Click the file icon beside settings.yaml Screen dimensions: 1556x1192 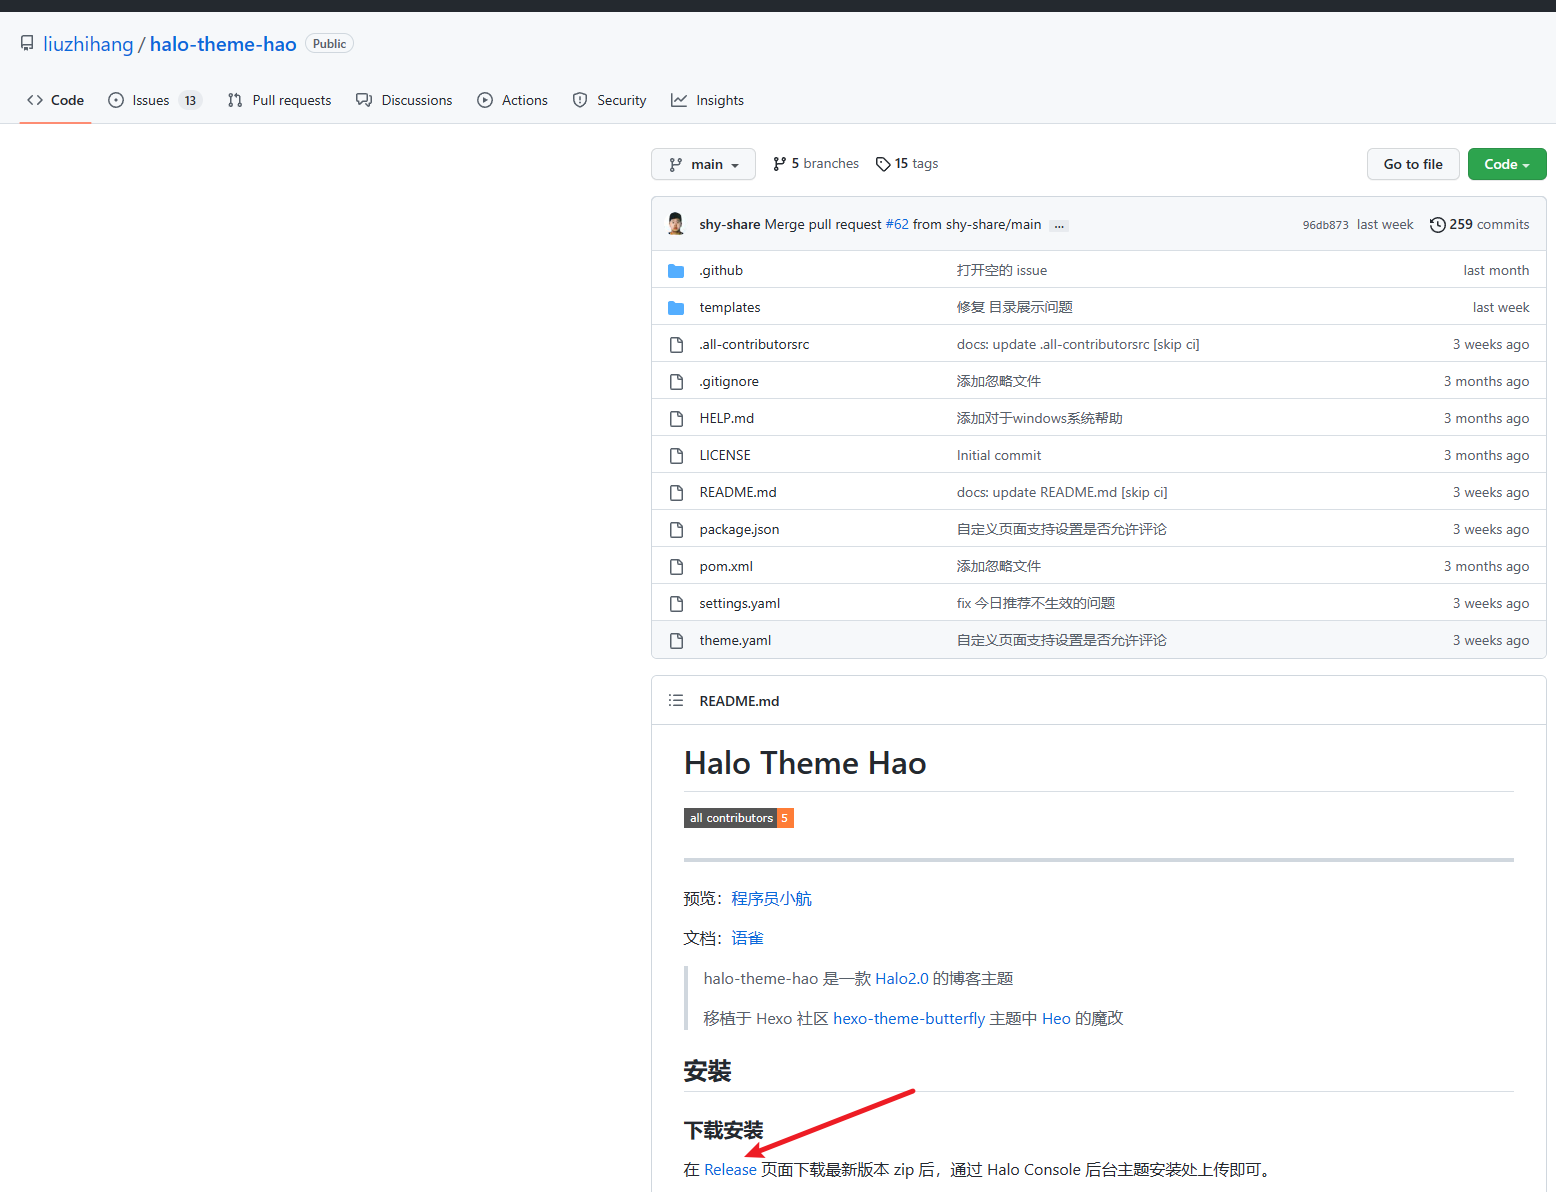click(676, 603)
